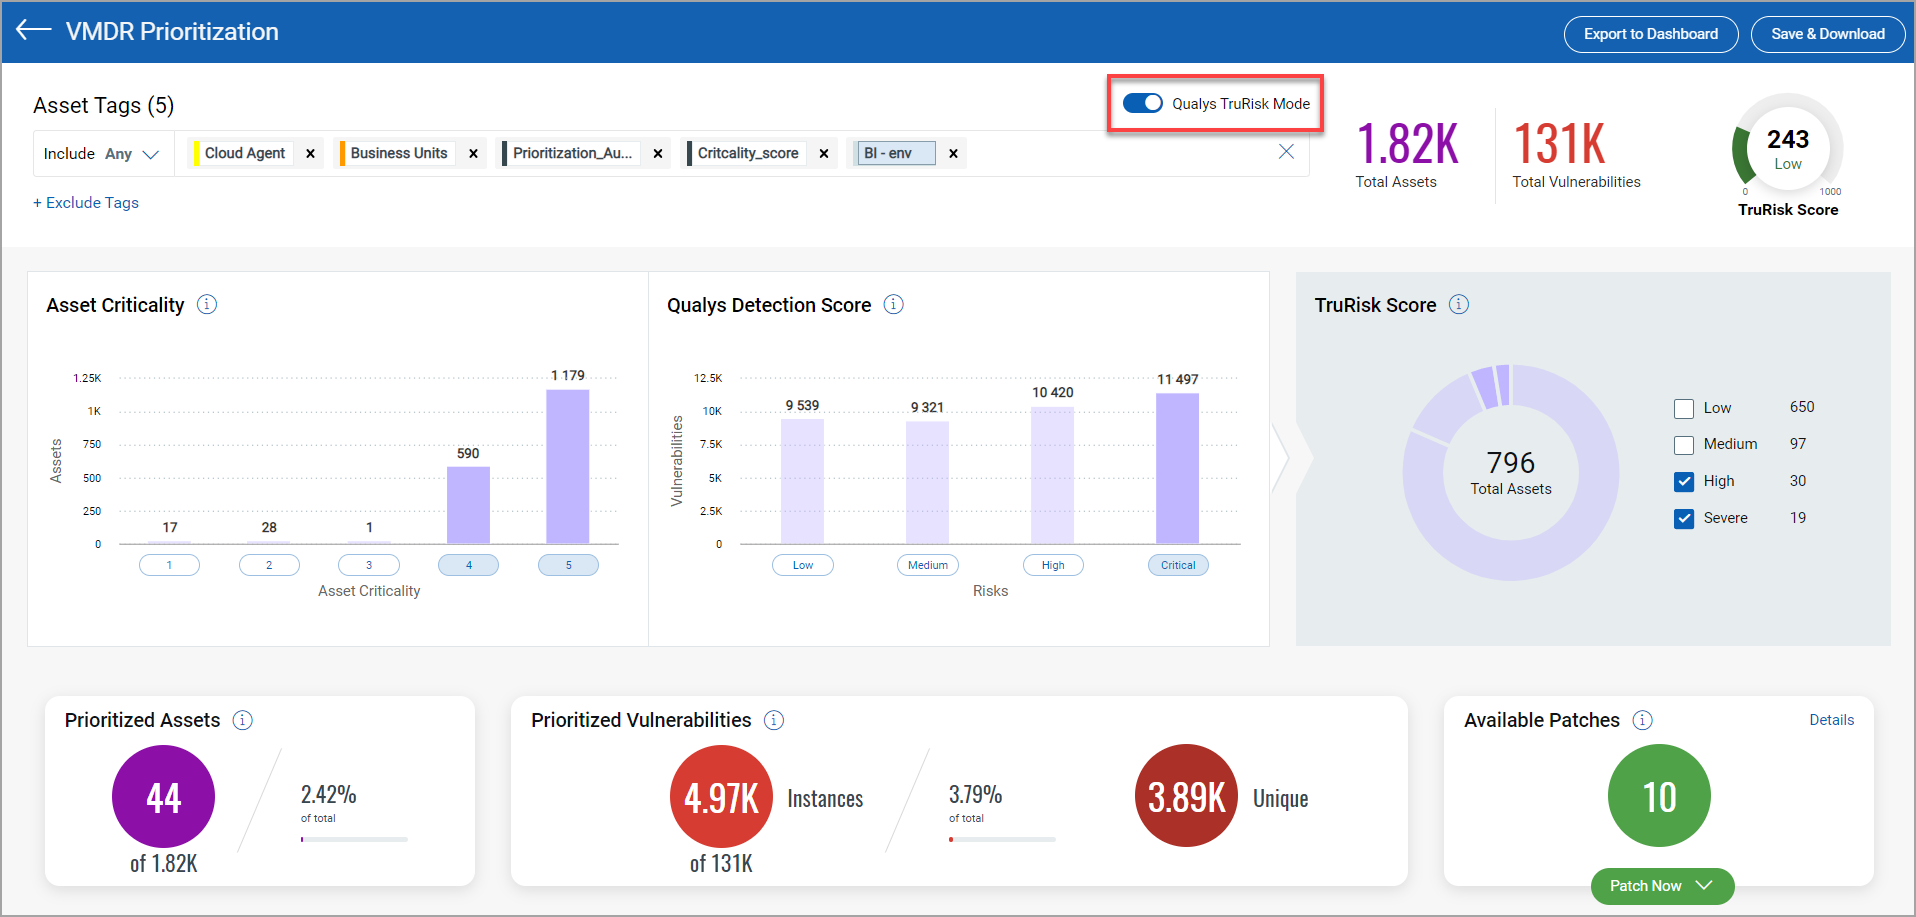Click the 796 Total Assets donut chart
This screenshot has height=917, width=1916.
pyautogui.click(x=1511, y=472)
